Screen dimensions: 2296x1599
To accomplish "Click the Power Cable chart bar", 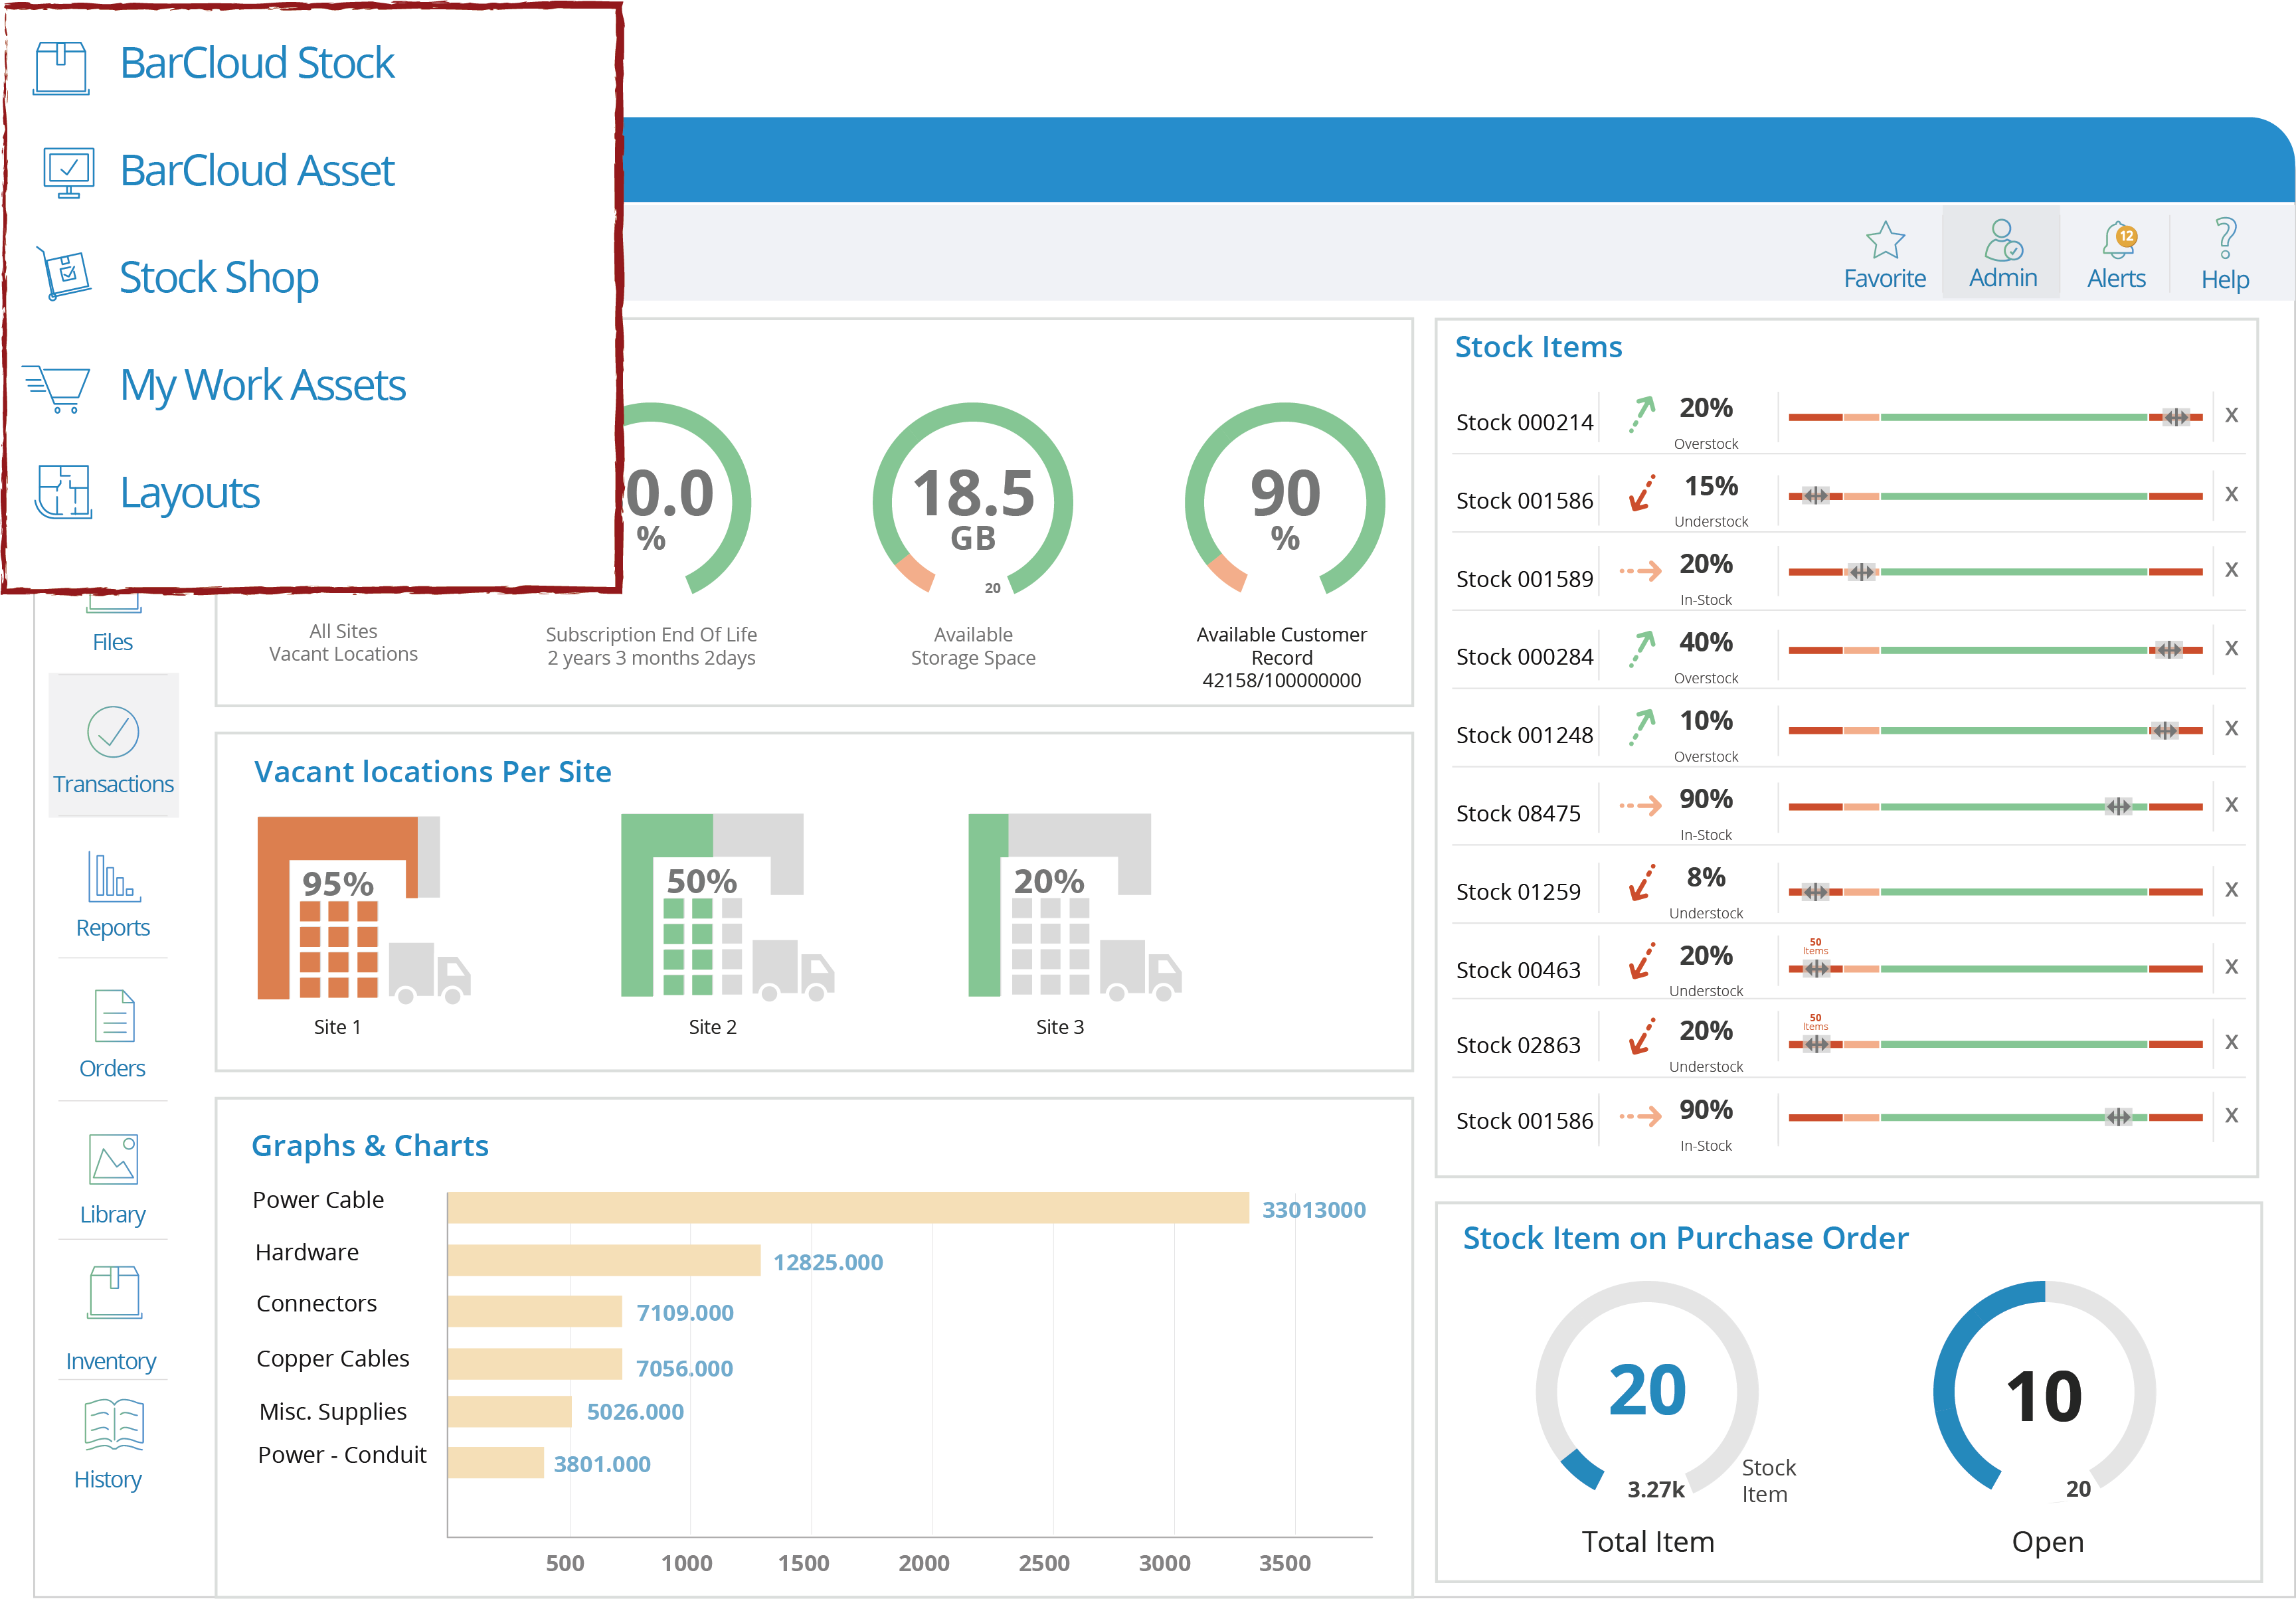I will (848, 1208).
